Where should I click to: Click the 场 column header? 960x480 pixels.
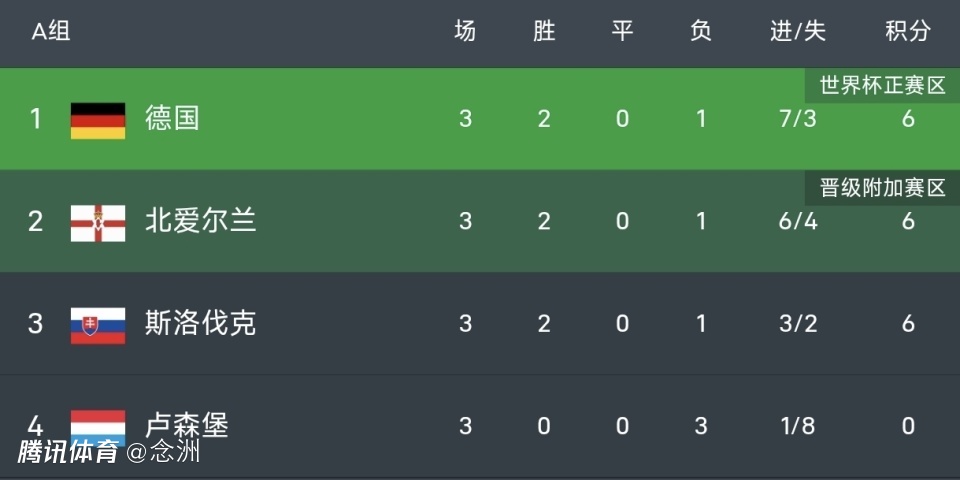click(x=465, y=32)
